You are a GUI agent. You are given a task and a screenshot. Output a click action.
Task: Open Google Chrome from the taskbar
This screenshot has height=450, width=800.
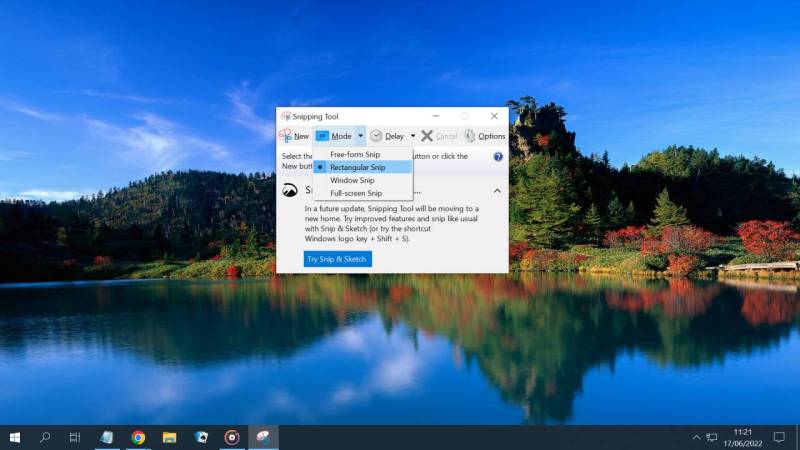138,437
